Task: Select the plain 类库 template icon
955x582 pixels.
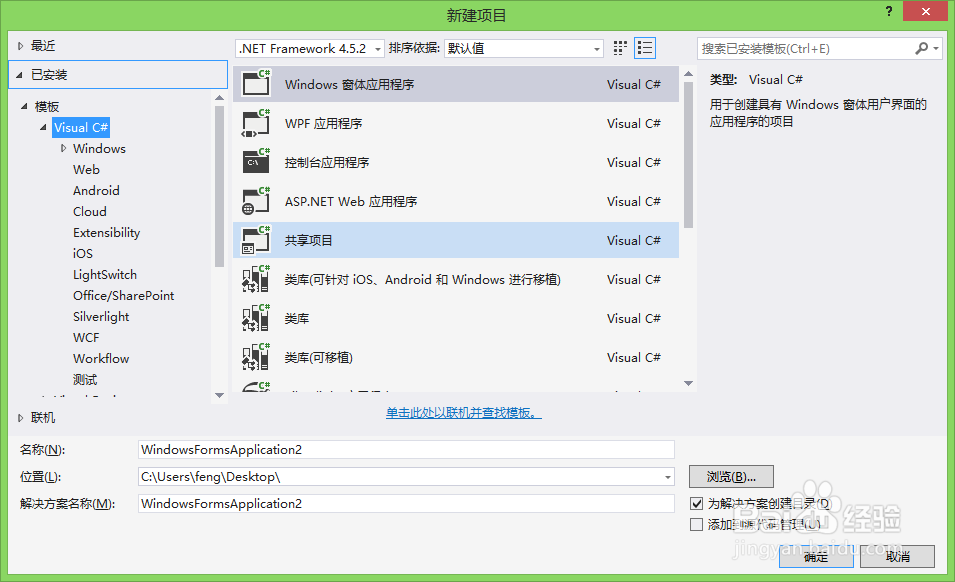Action: [x=256, y=318]
